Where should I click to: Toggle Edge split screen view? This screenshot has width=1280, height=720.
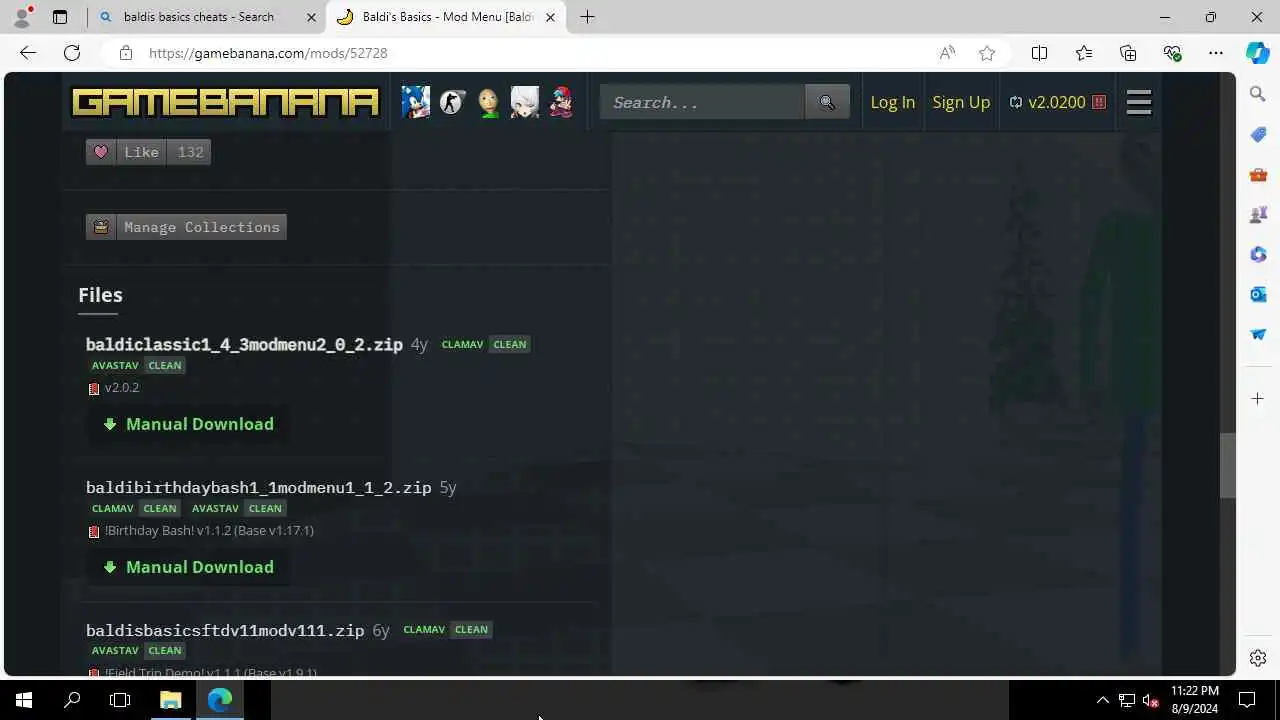[x=1039, y=53]
